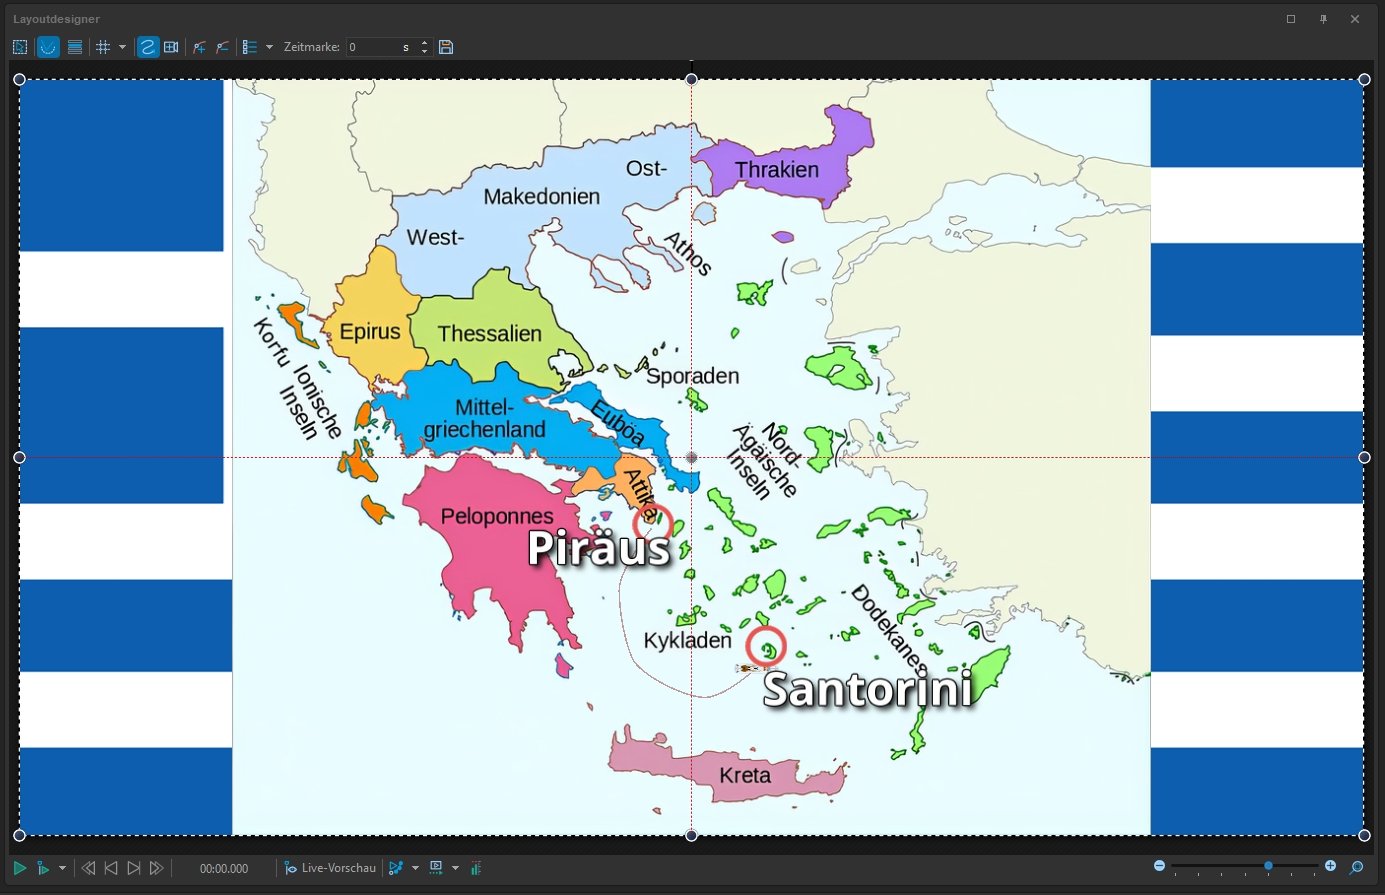Toggle the grid display icon
The image size is (1385, 895).
(x=102, y=47)
